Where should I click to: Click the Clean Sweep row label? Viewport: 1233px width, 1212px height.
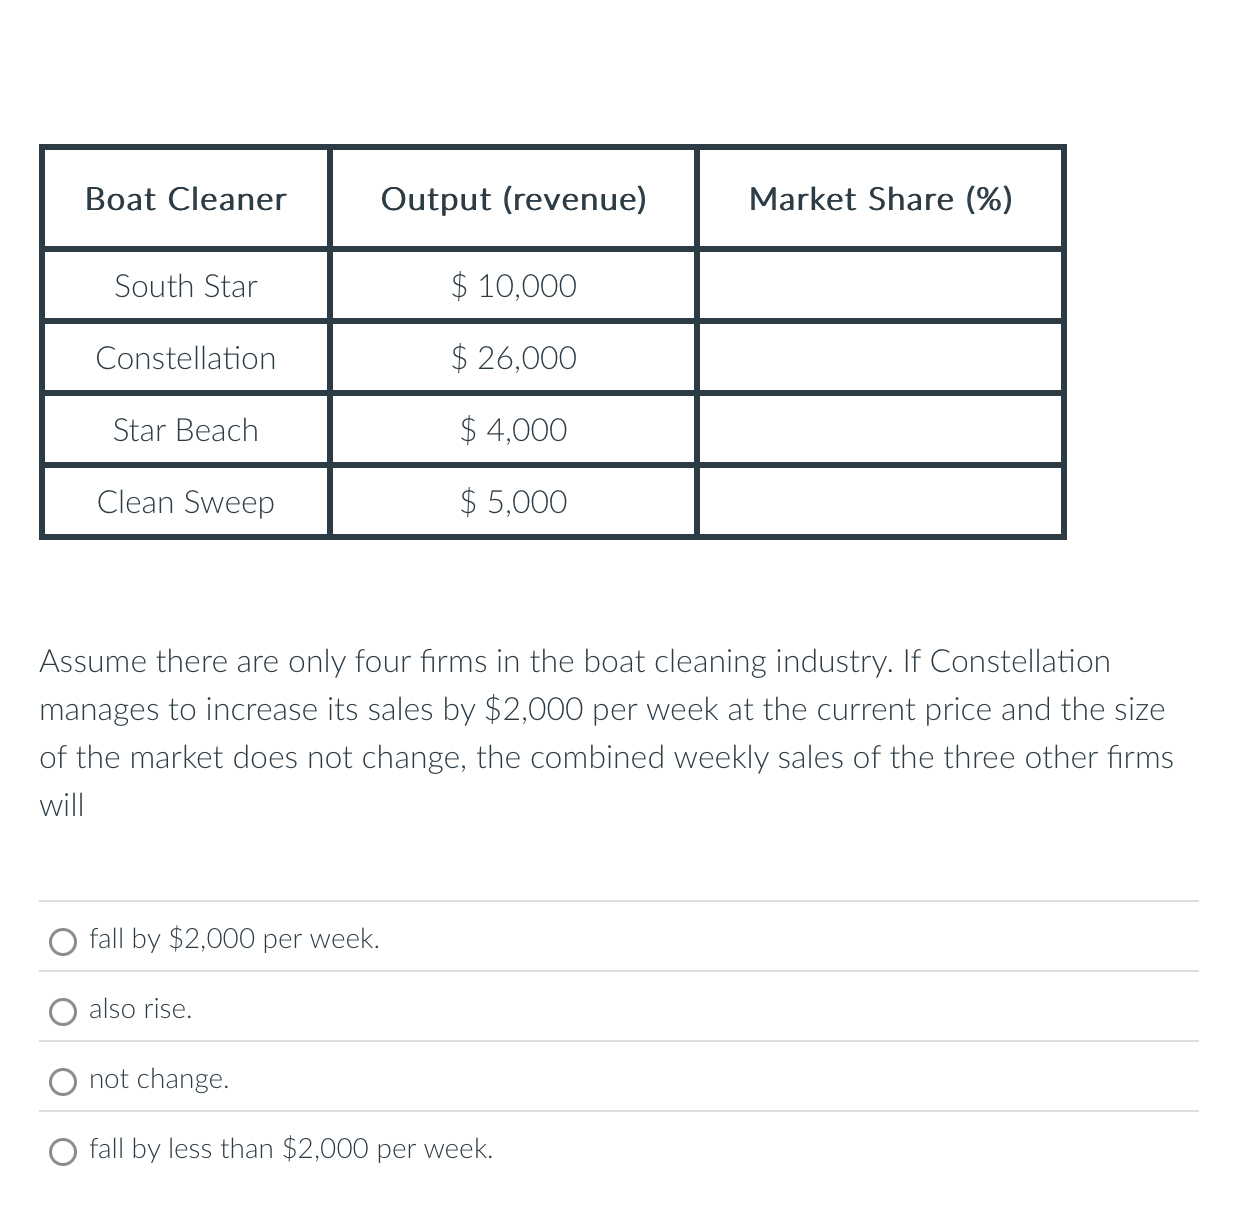click(185, 502)
